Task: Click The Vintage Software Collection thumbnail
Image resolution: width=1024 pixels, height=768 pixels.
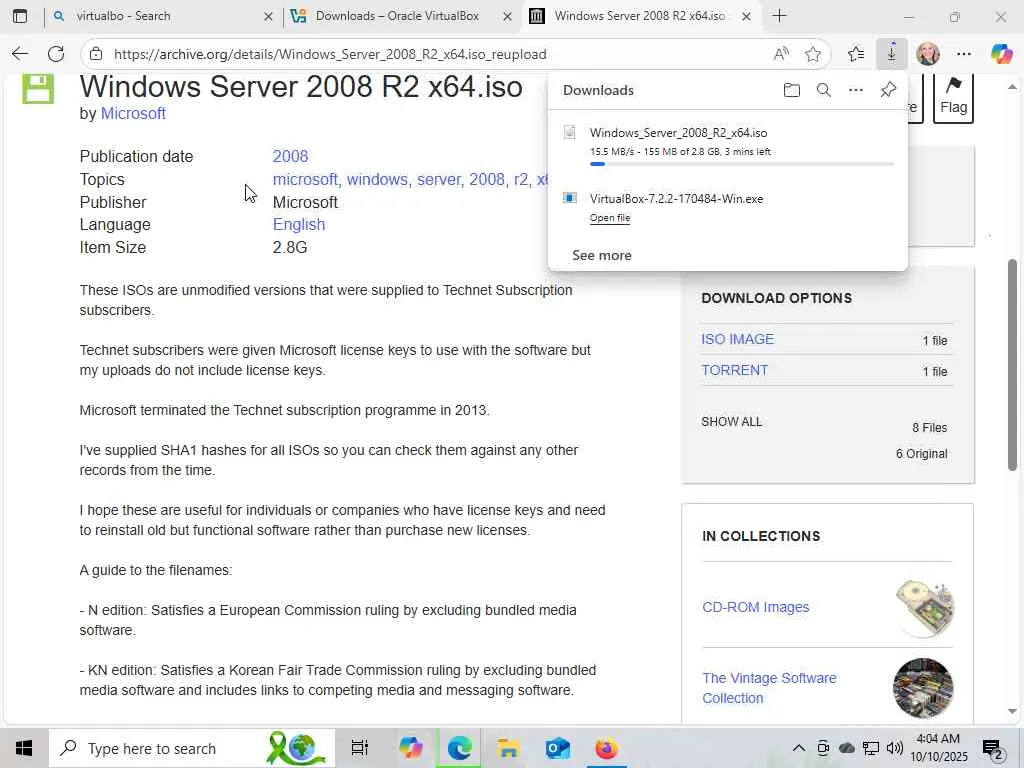Action: [923, 688]
